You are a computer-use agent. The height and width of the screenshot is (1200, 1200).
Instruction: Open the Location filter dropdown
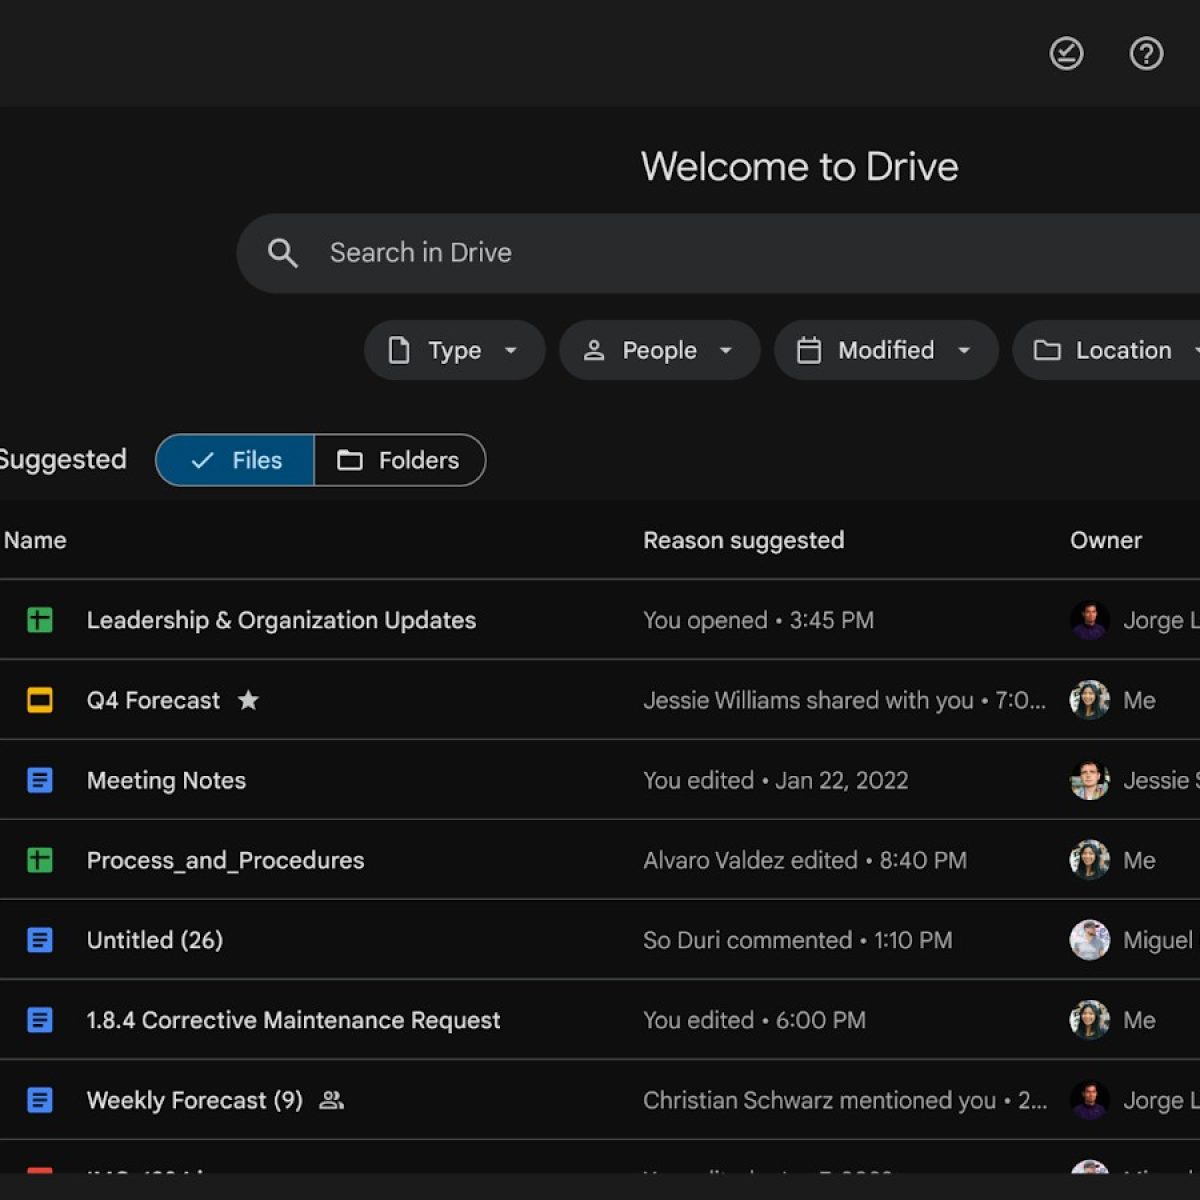[1110, 350]
